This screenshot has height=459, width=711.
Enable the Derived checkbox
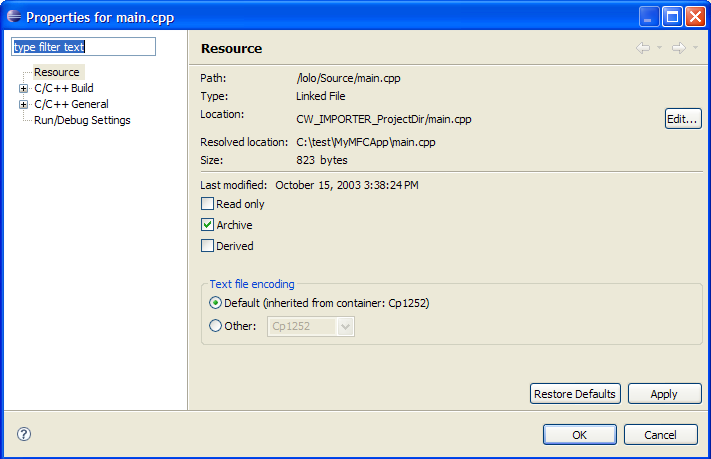tap(208, 246)
